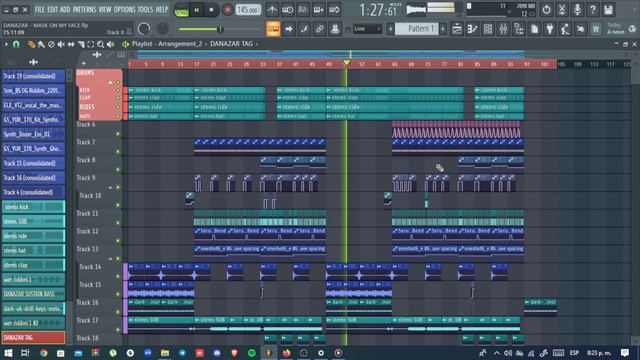Viewport: 640px width, 360px height.
Task: Click the green song position slider handle
Action: coord(220,29)
